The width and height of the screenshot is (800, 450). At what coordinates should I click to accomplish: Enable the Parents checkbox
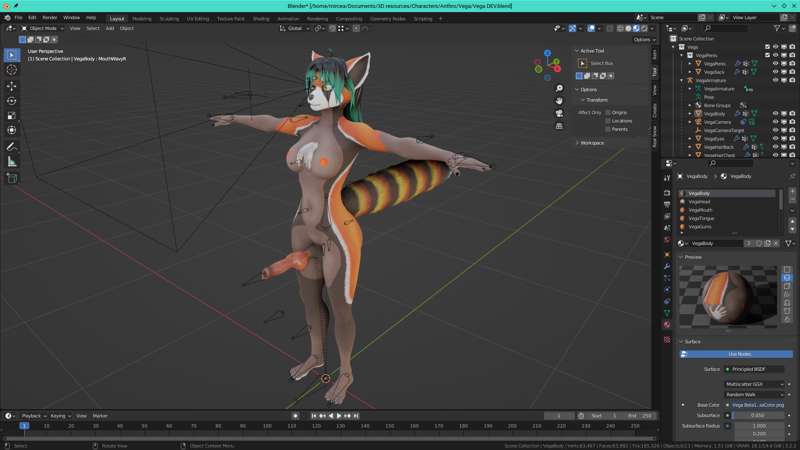[x=608, y=129]
